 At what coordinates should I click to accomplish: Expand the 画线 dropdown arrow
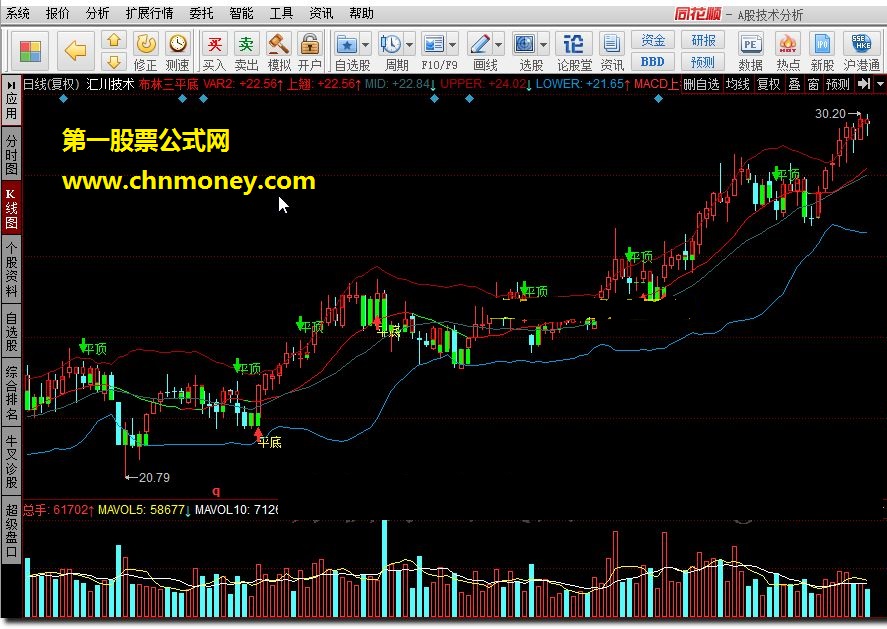tap(499, 45)
